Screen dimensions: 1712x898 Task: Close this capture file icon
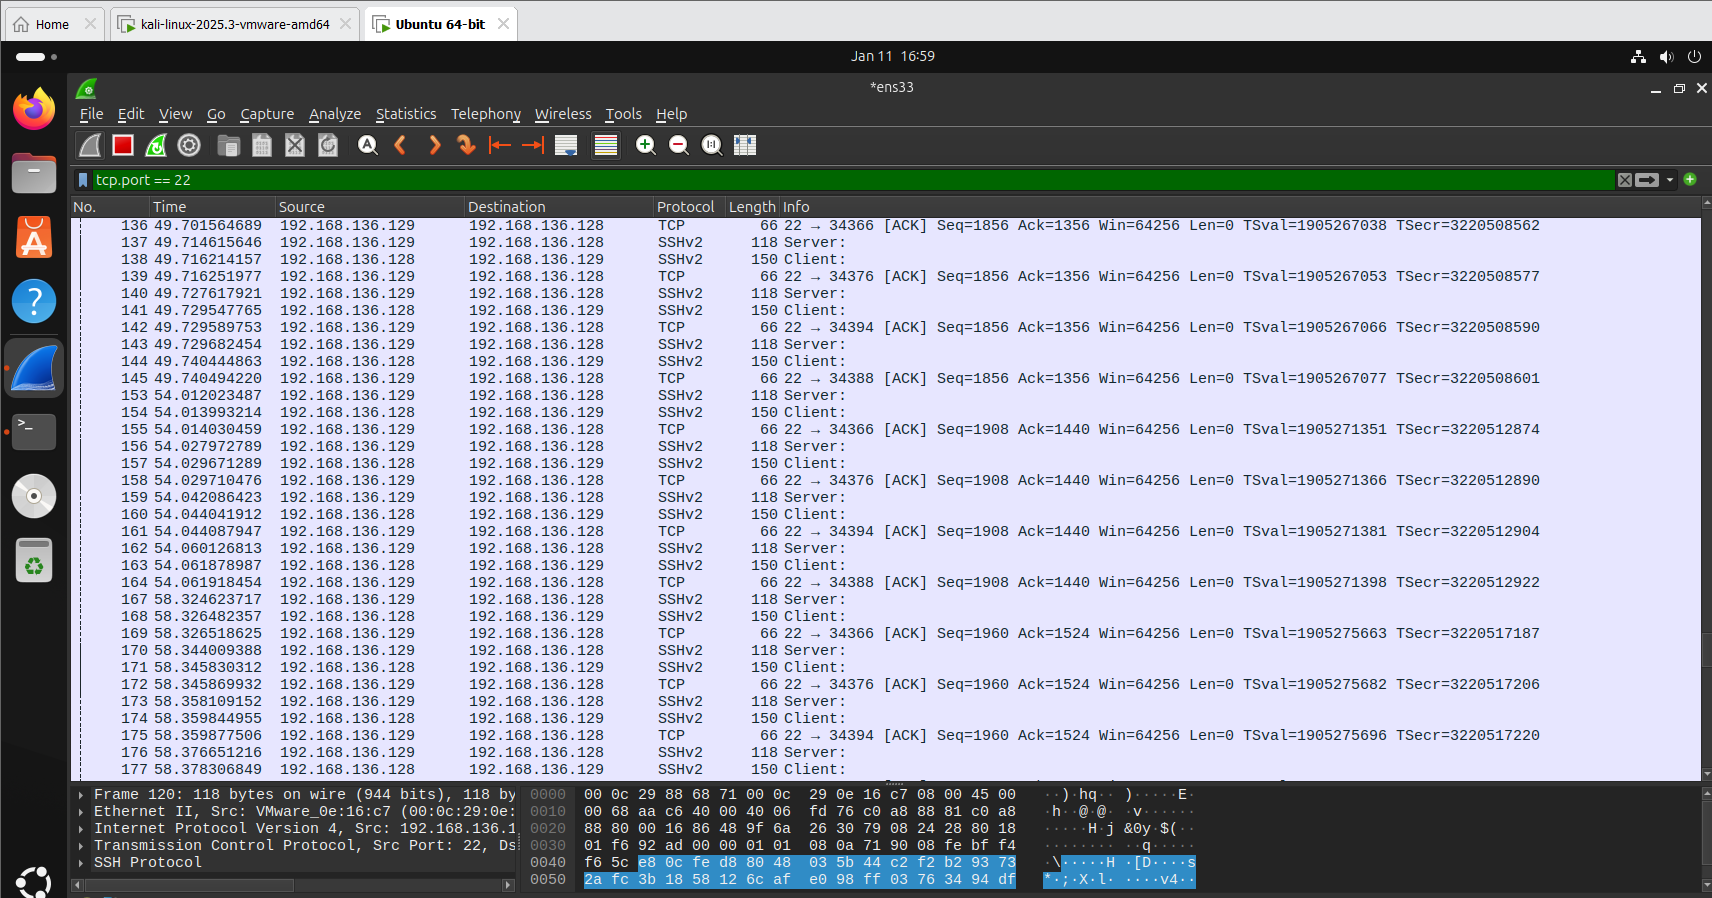click(x=295, y=146)
